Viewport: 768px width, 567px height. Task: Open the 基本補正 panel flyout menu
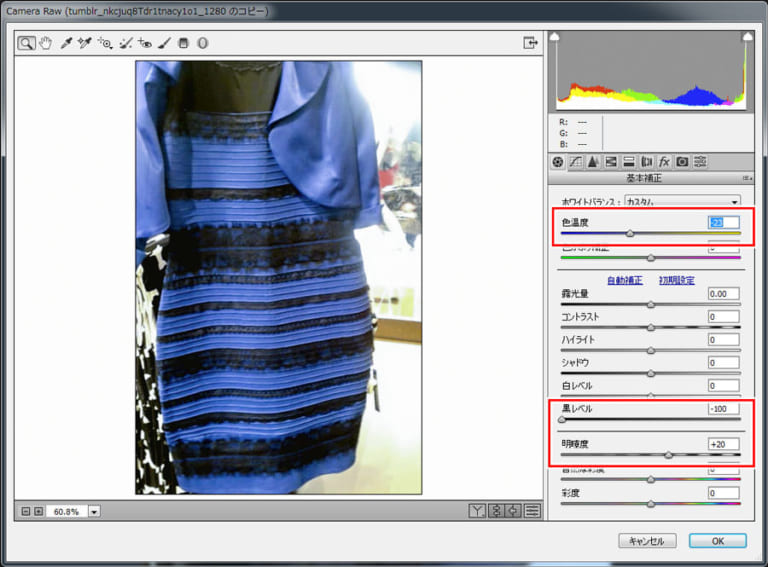(x=745, y=178)
